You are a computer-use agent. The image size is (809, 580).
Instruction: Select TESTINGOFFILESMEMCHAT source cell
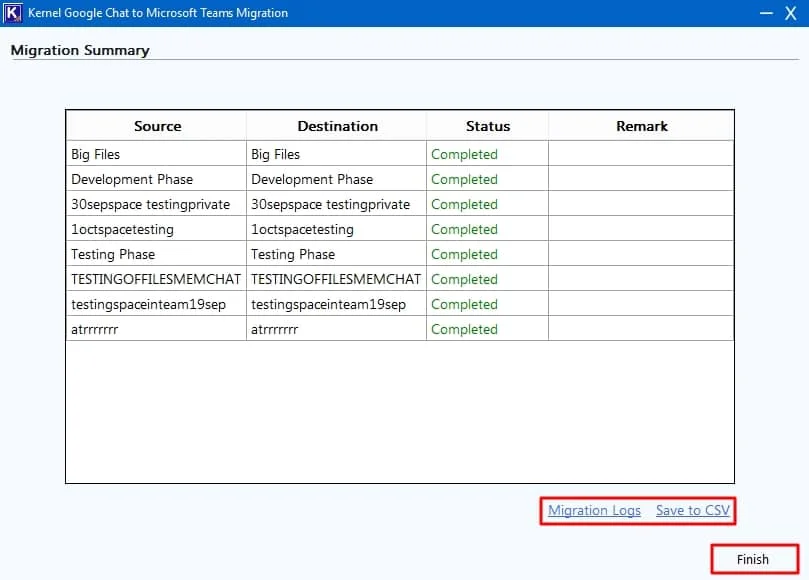click(157, 279)
